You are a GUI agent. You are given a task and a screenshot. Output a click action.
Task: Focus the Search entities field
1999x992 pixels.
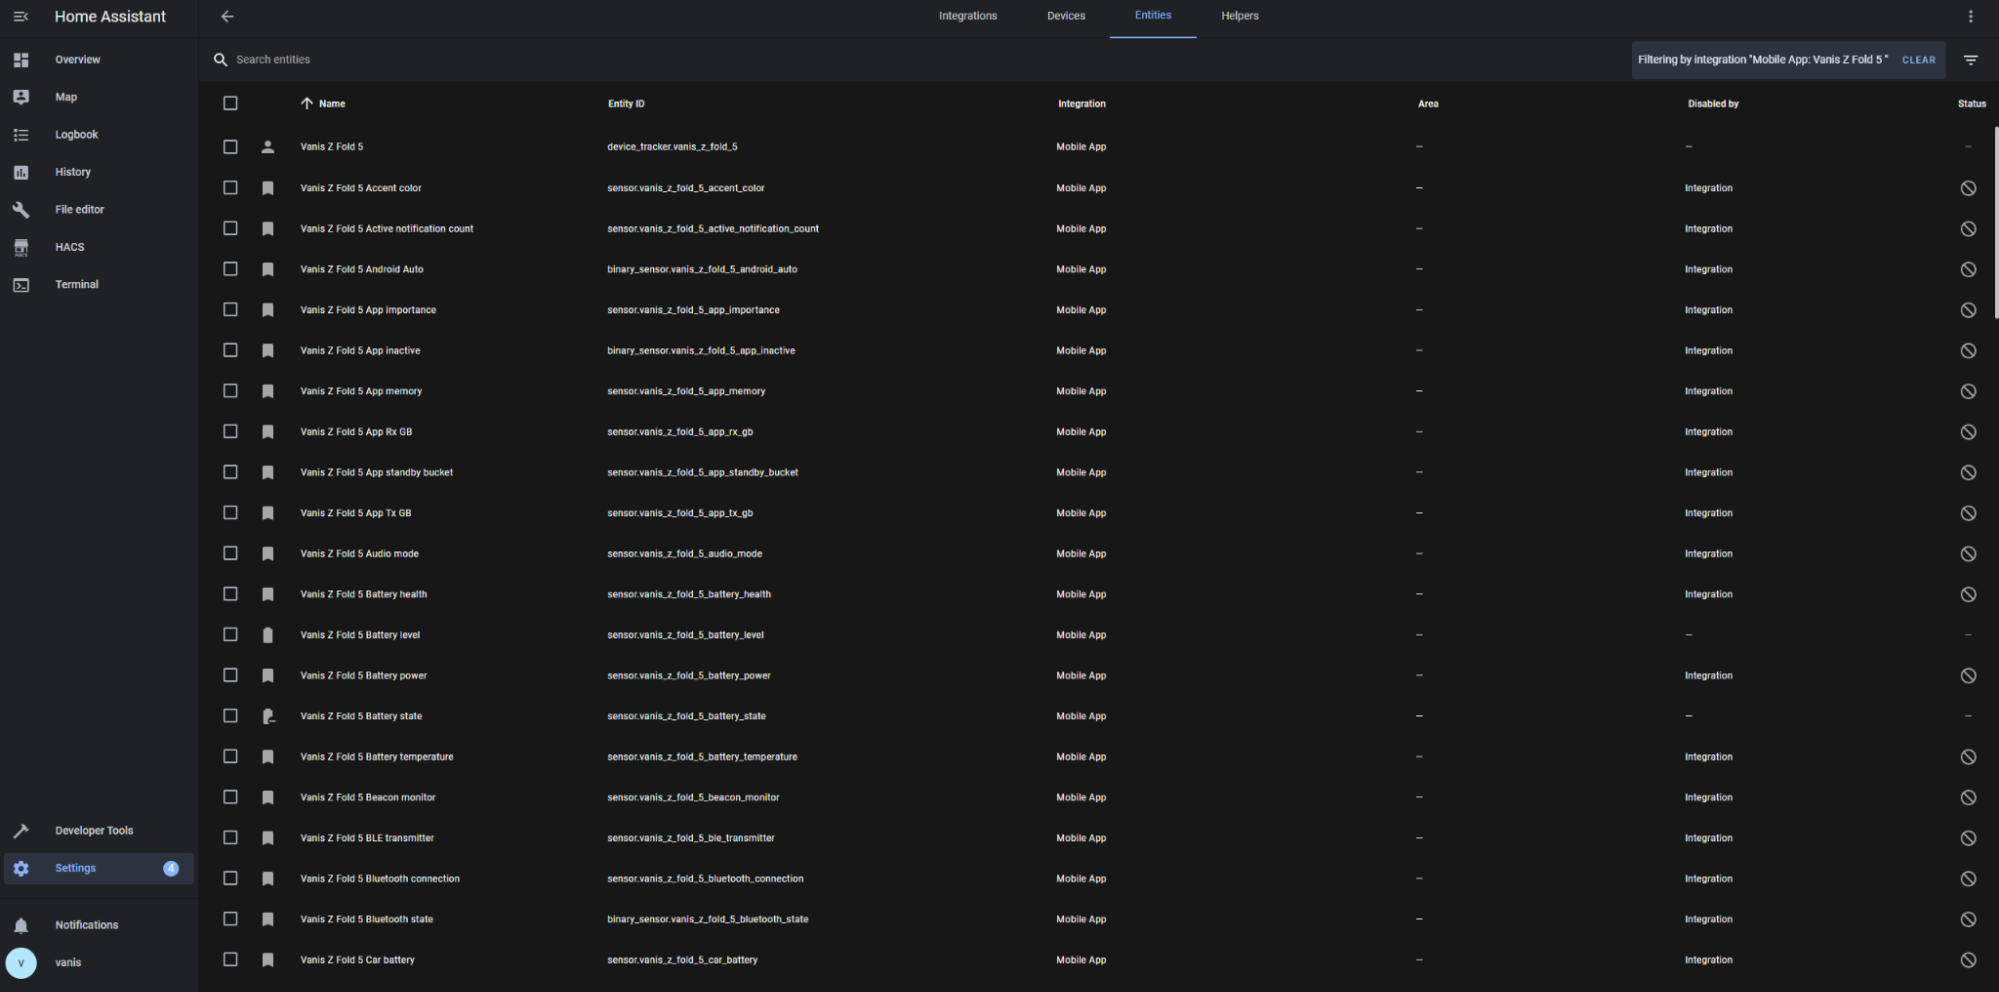point(600,60)
